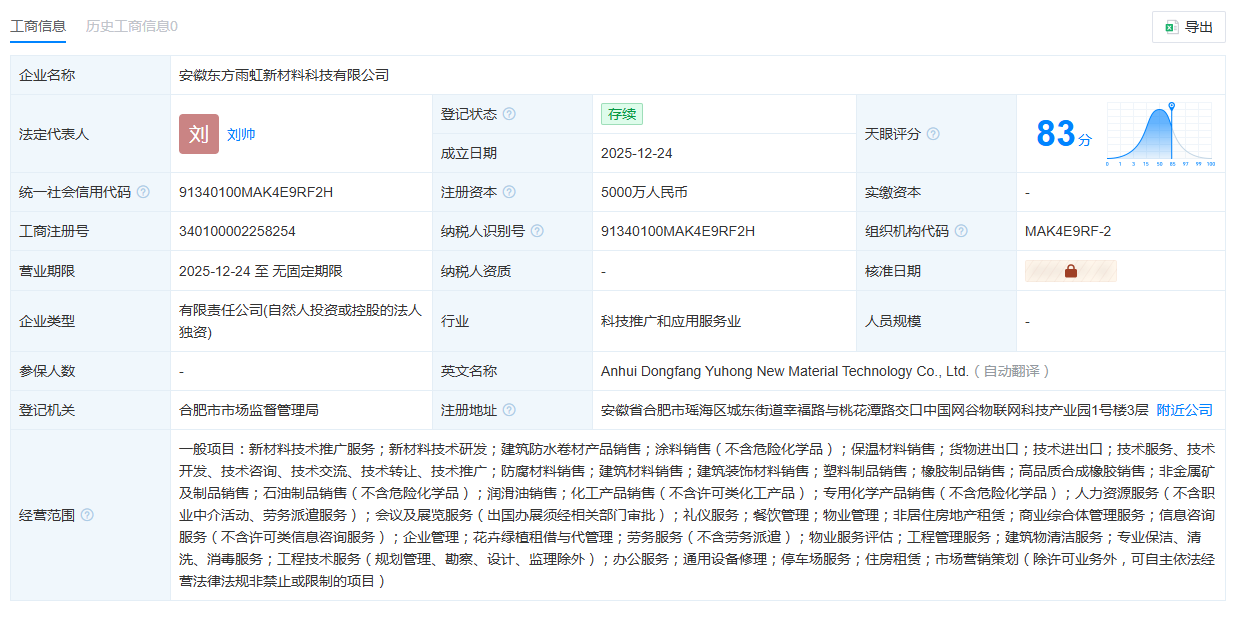This screenshot has width=1235, height=617.
Task: Click registration number 340100002258254
Action: 237,231
